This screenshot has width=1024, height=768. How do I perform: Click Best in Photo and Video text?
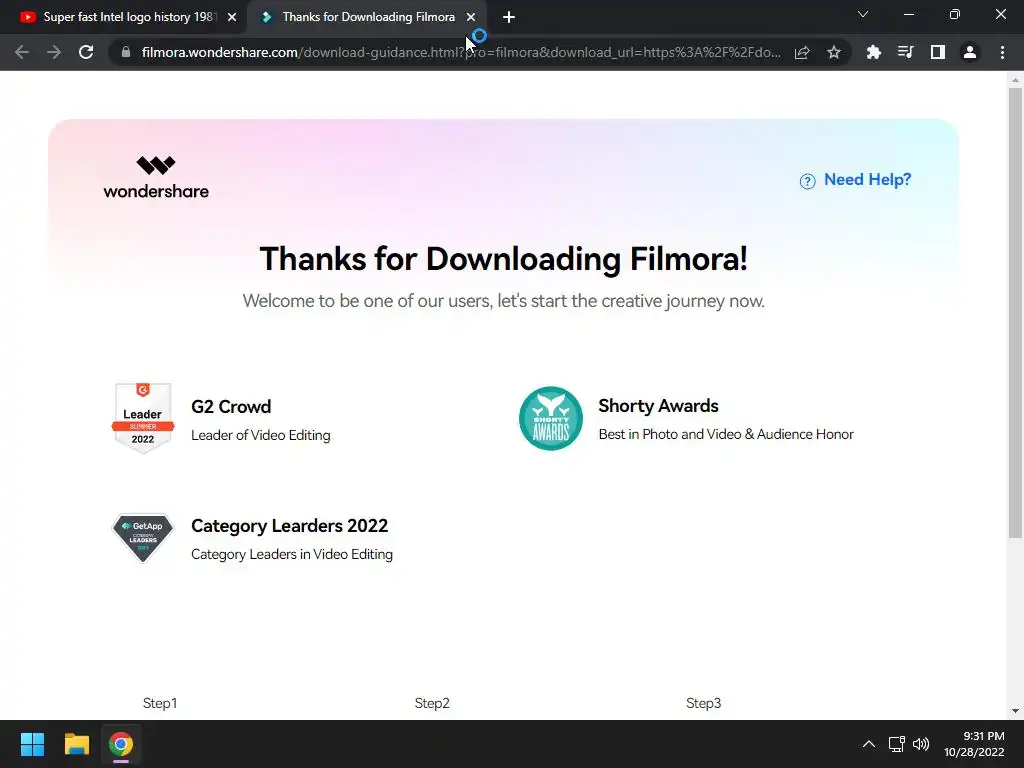[726, 434]
